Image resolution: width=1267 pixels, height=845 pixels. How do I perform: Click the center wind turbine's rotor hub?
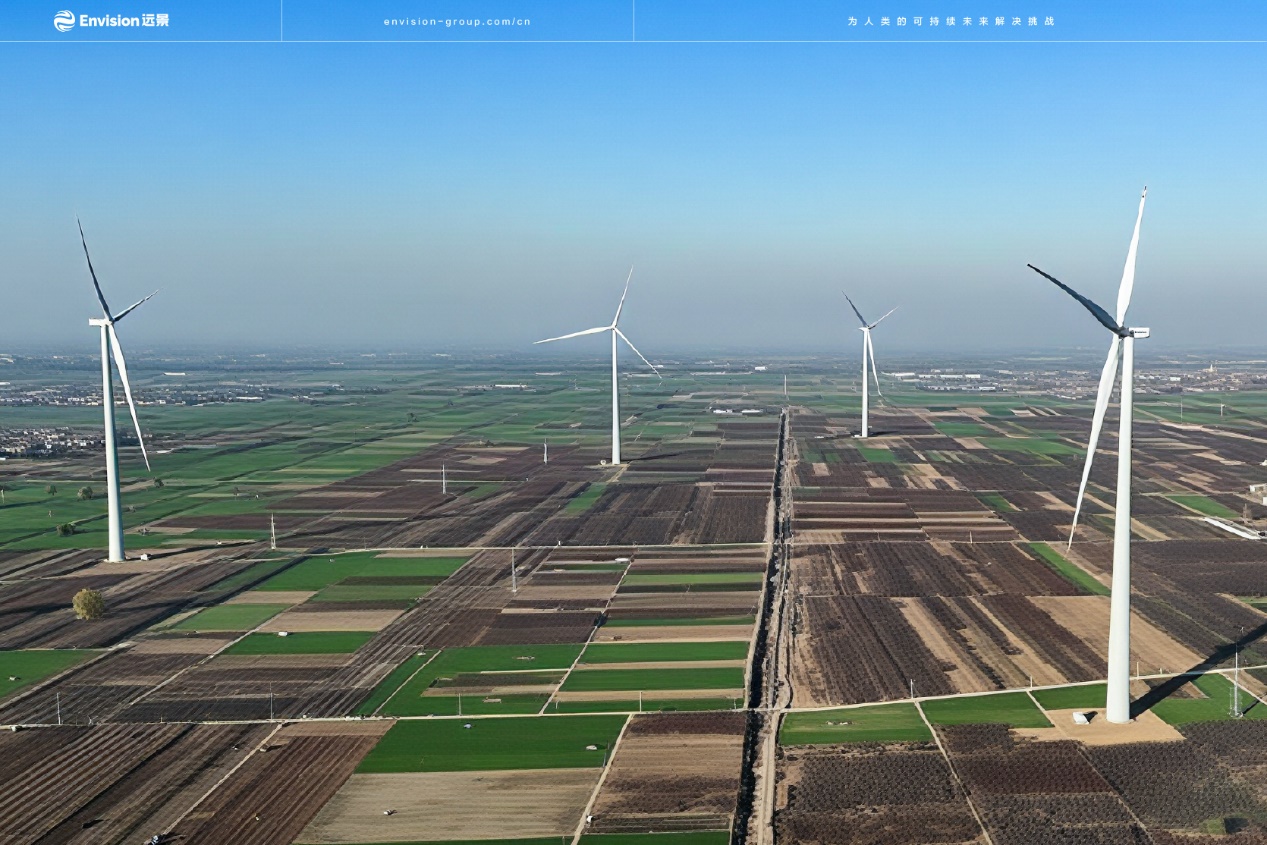pyautogui.click(x=613, y=328)
